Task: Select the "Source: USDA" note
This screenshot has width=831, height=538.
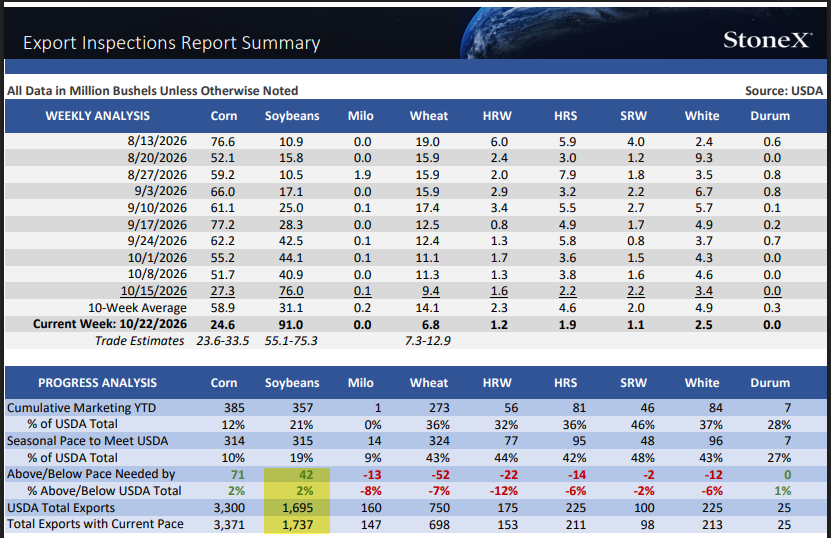Action: click(x=784, y=91)
